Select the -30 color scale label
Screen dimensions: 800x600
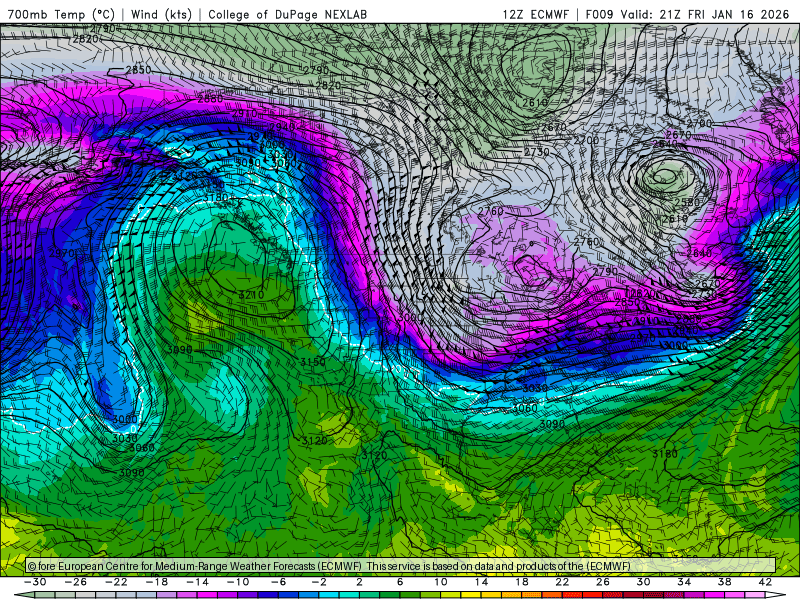(35, 582)
